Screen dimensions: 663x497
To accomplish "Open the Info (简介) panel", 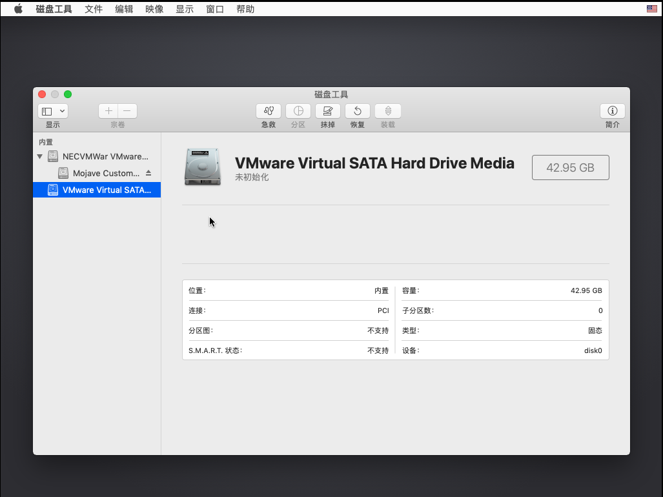I will (612, 111).
